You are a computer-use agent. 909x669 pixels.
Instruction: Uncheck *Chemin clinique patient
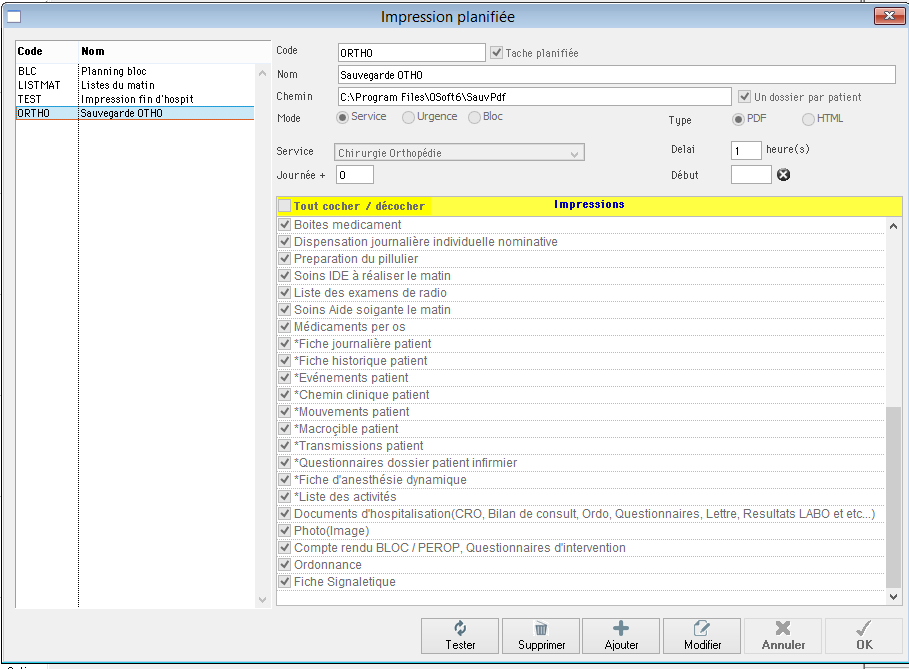pyautogui.click(x=285, y=394)
